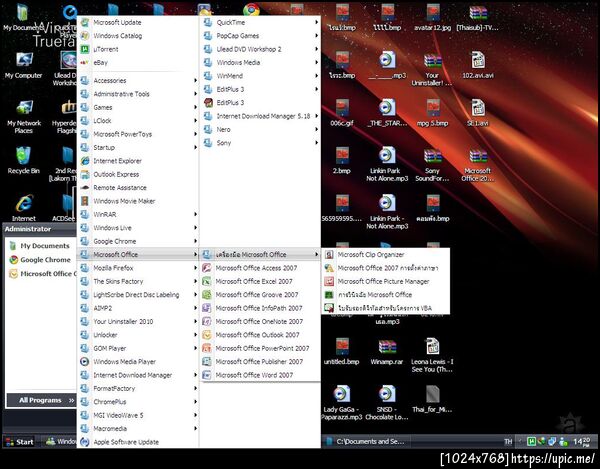Open the SE1.avi desktop file icon

click(x=478, y=112)
